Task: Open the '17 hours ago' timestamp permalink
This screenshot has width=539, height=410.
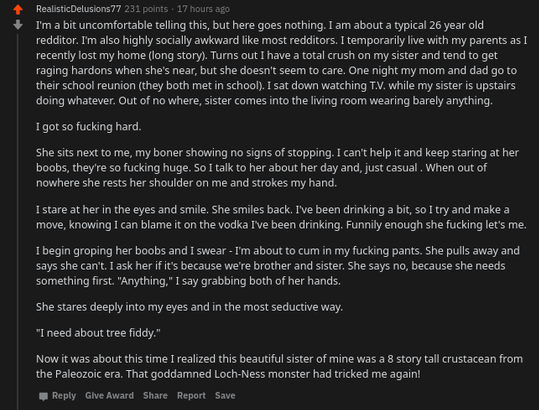Action: pos(203,9)
